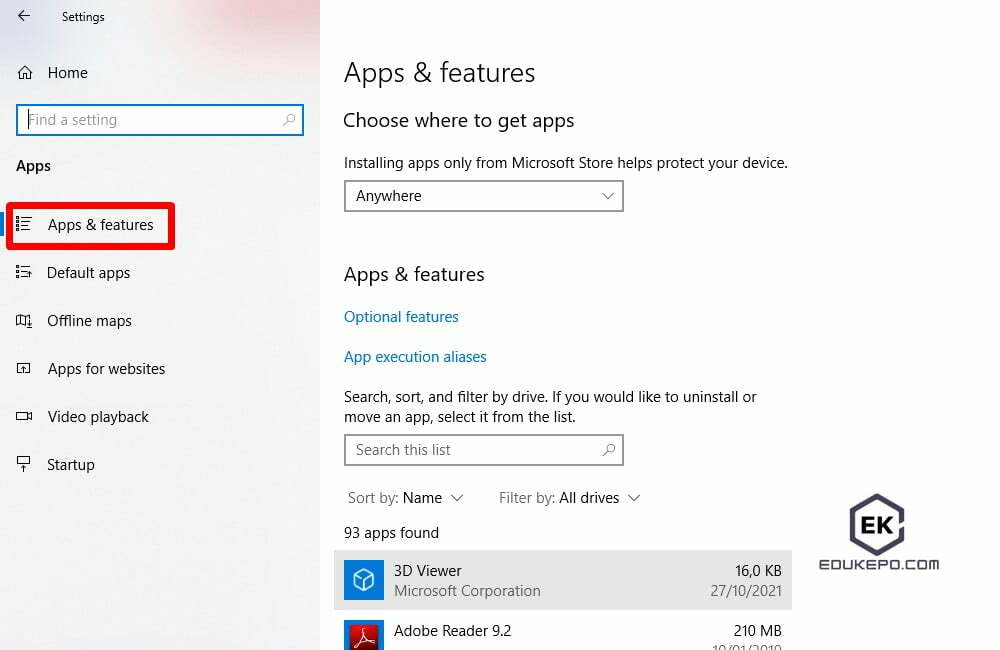Screen dimensions: 1000x650
Task: Click the back arrow in Settings
Action: point(24,16)
